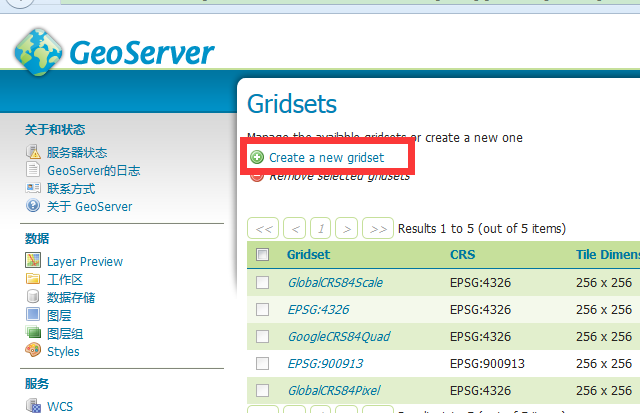
Task: Click the layer square icon next to 图层
Action: click(x=33, y=314)
